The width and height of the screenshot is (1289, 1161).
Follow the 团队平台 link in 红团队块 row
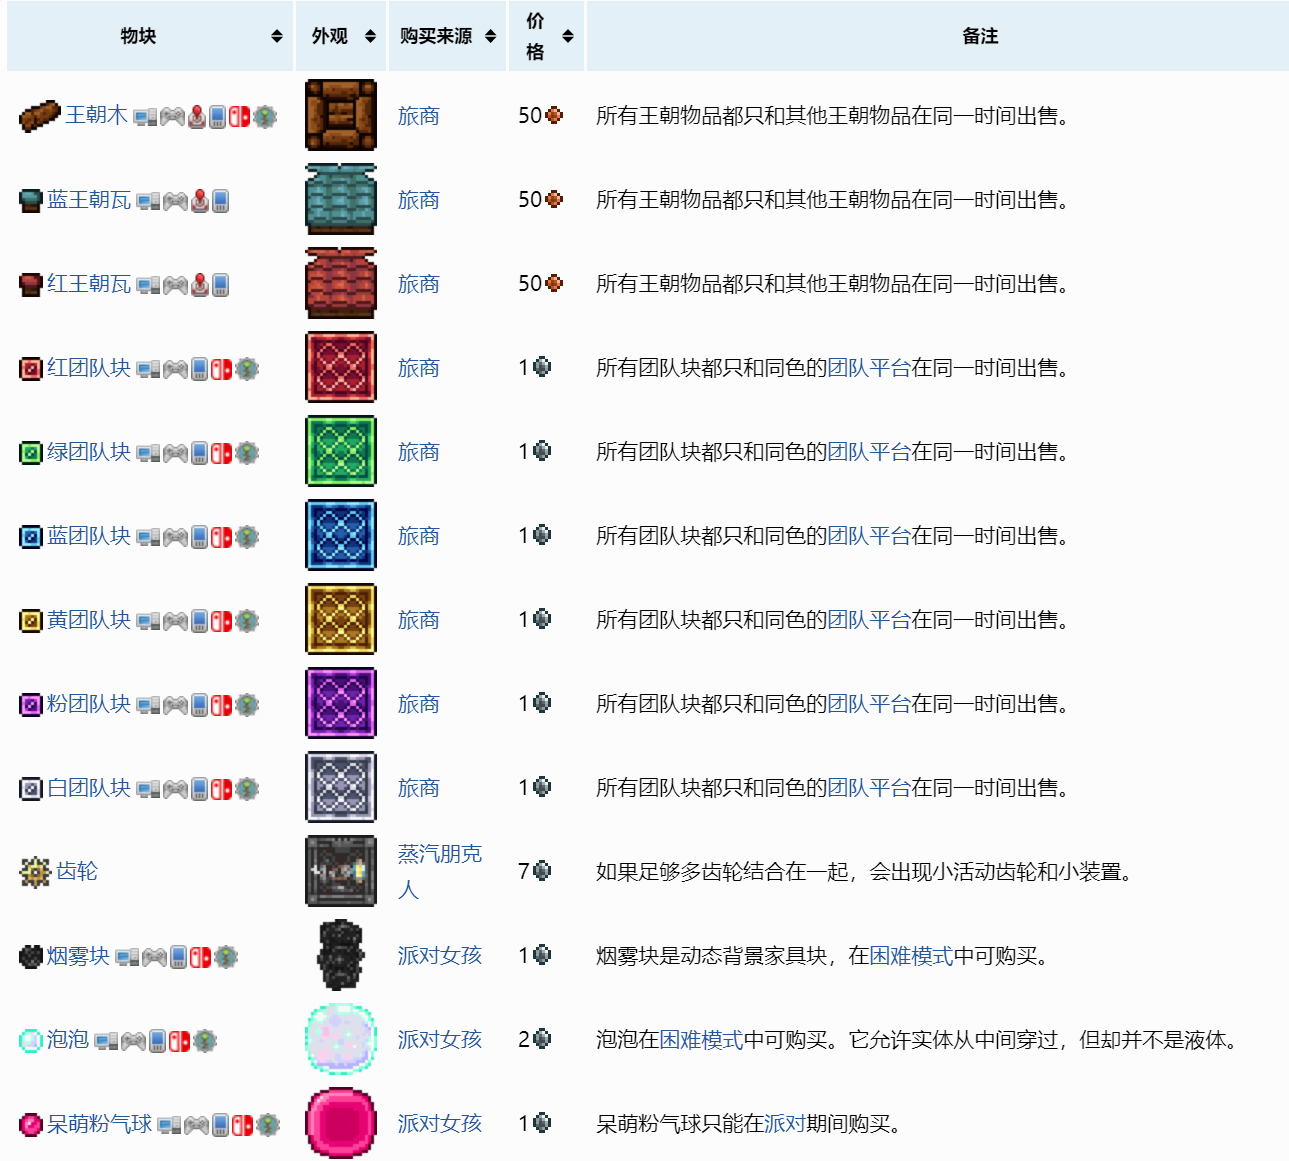pyautogui.click(x=868, y=368)
